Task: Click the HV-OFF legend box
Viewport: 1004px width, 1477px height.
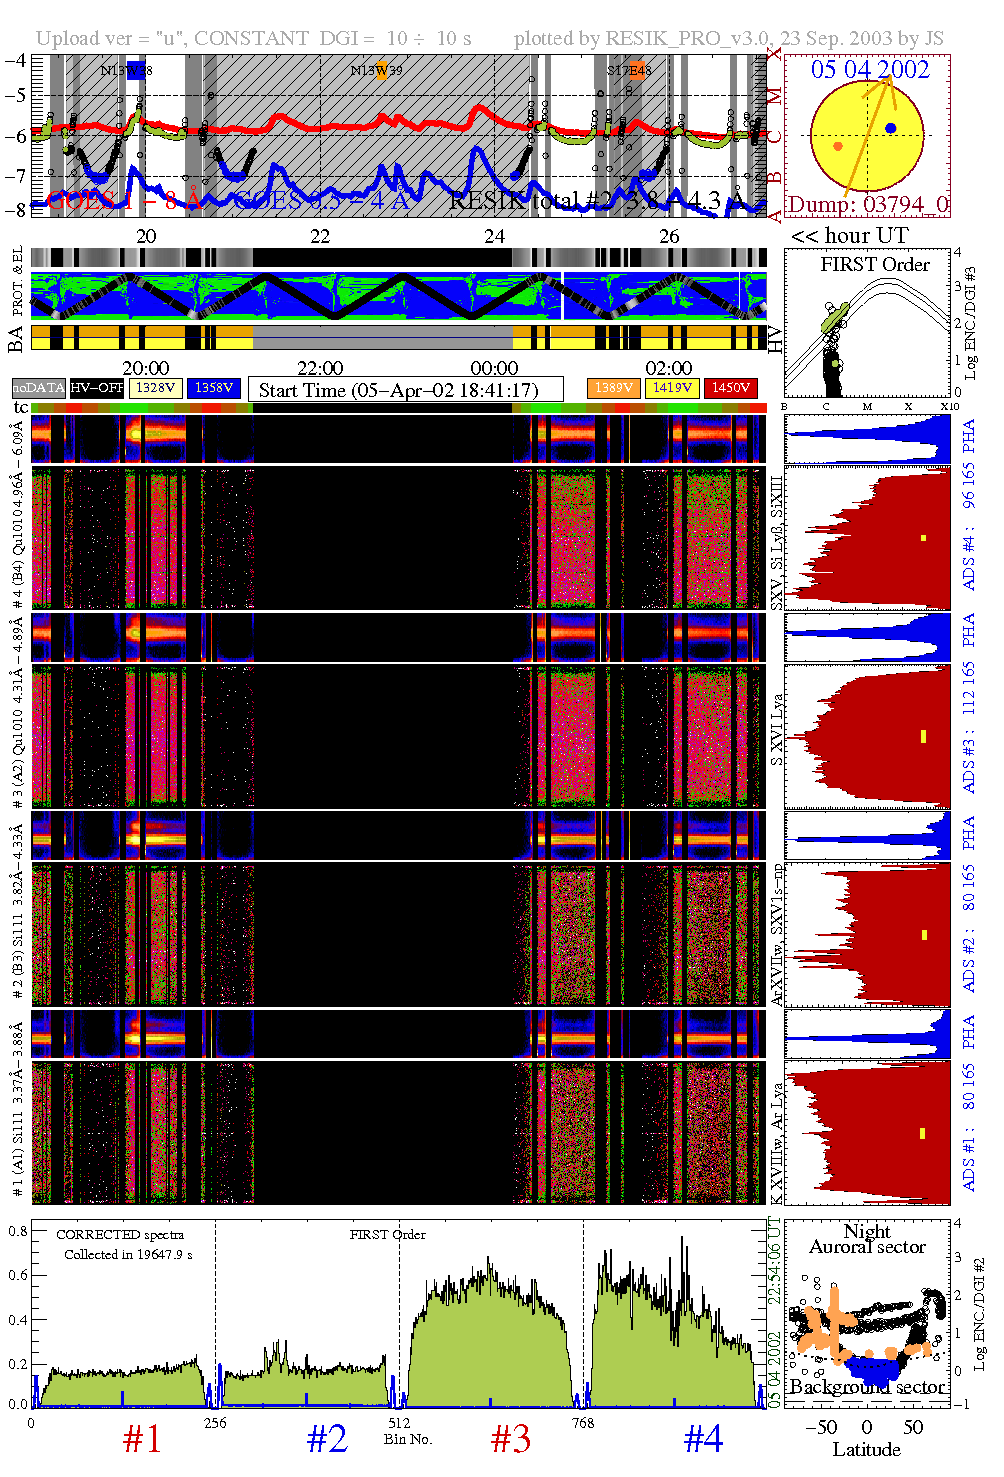Action: click(x=97, y=388)
